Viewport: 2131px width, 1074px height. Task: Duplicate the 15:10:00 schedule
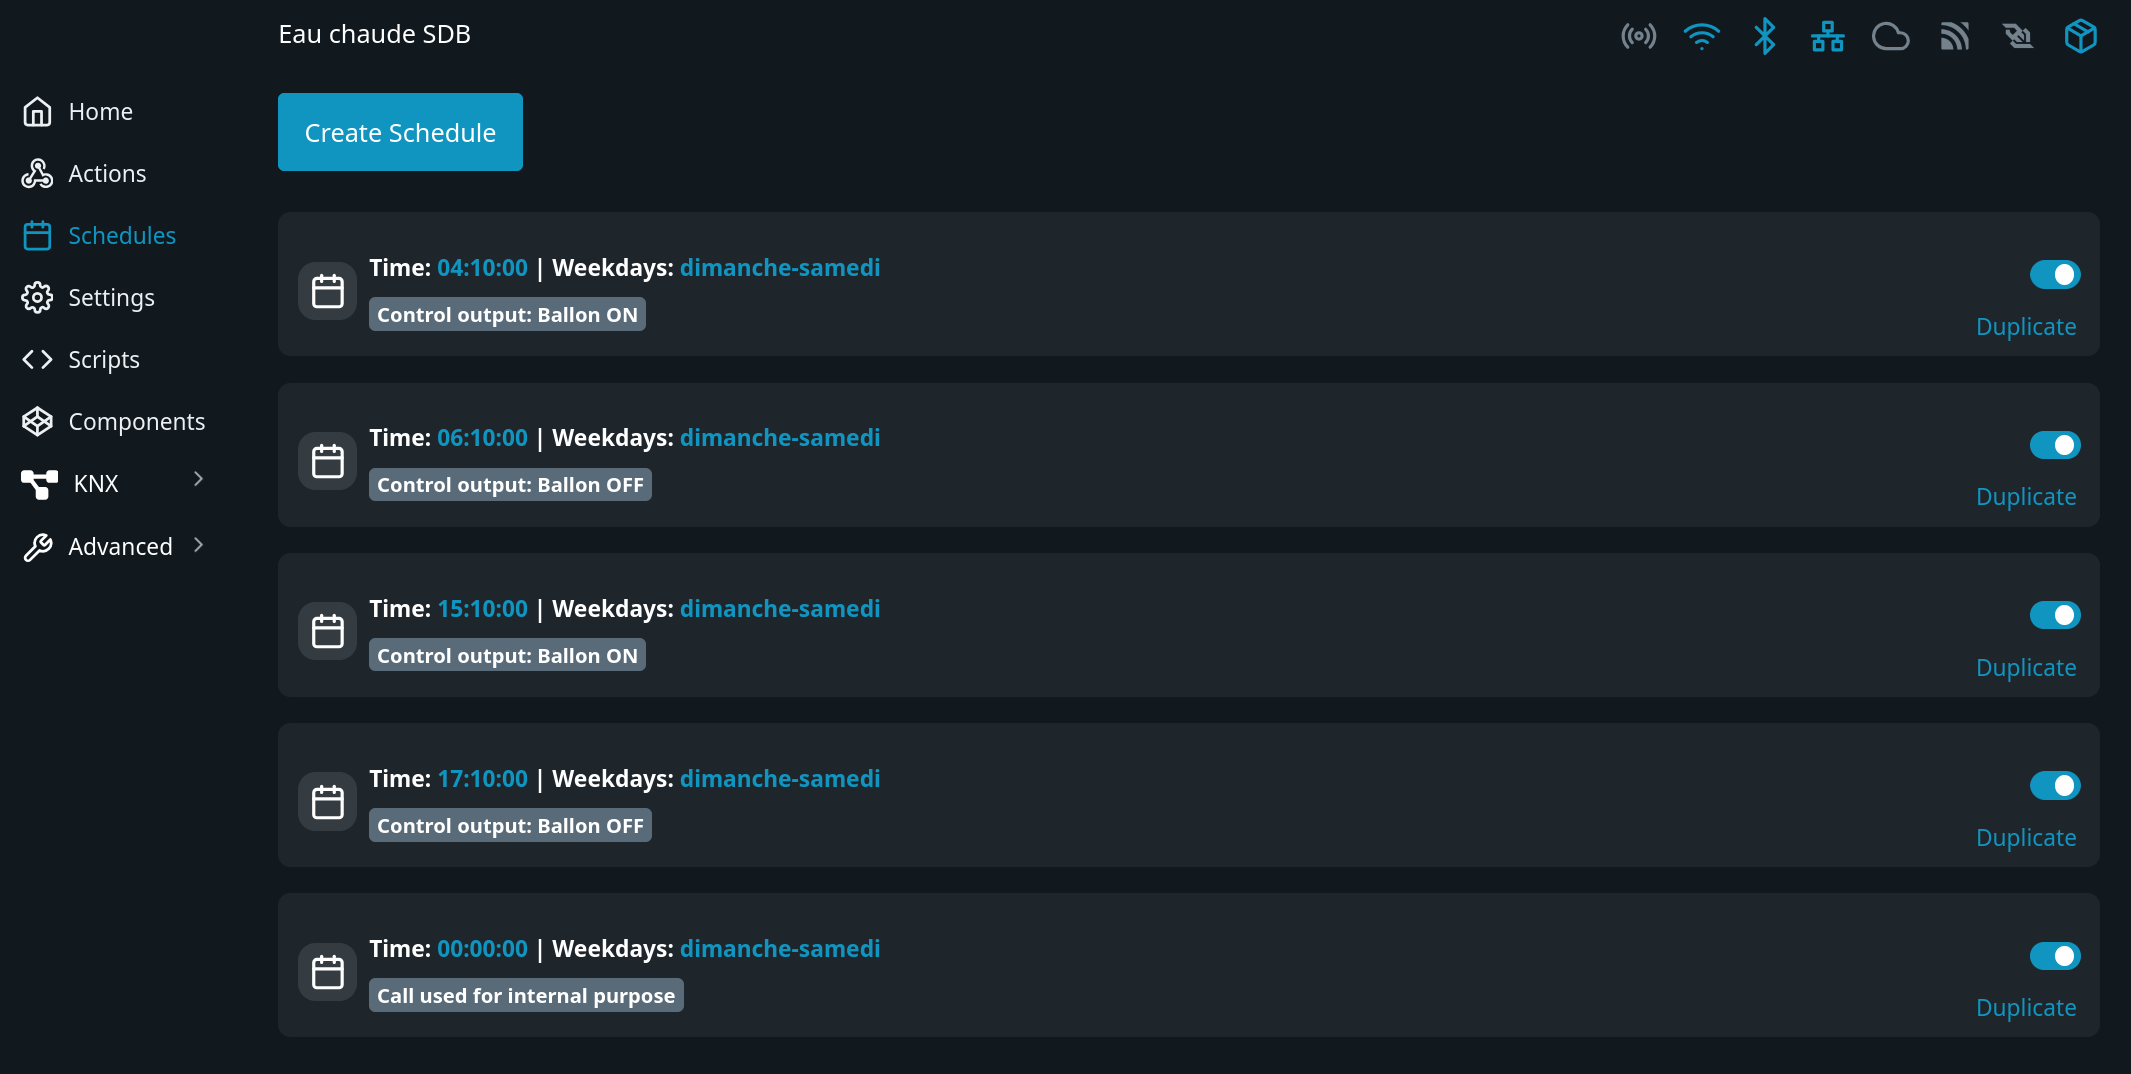tap(2025, 668)
